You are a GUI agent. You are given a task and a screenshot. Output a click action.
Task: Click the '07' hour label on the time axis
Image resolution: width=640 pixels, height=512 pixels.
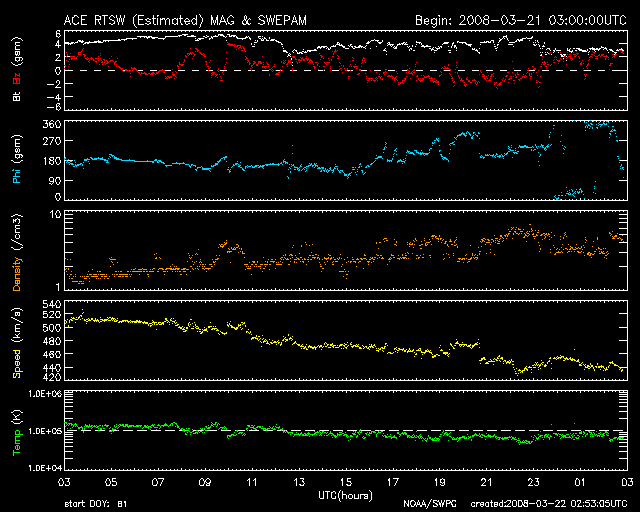click(x=158, y=483)
